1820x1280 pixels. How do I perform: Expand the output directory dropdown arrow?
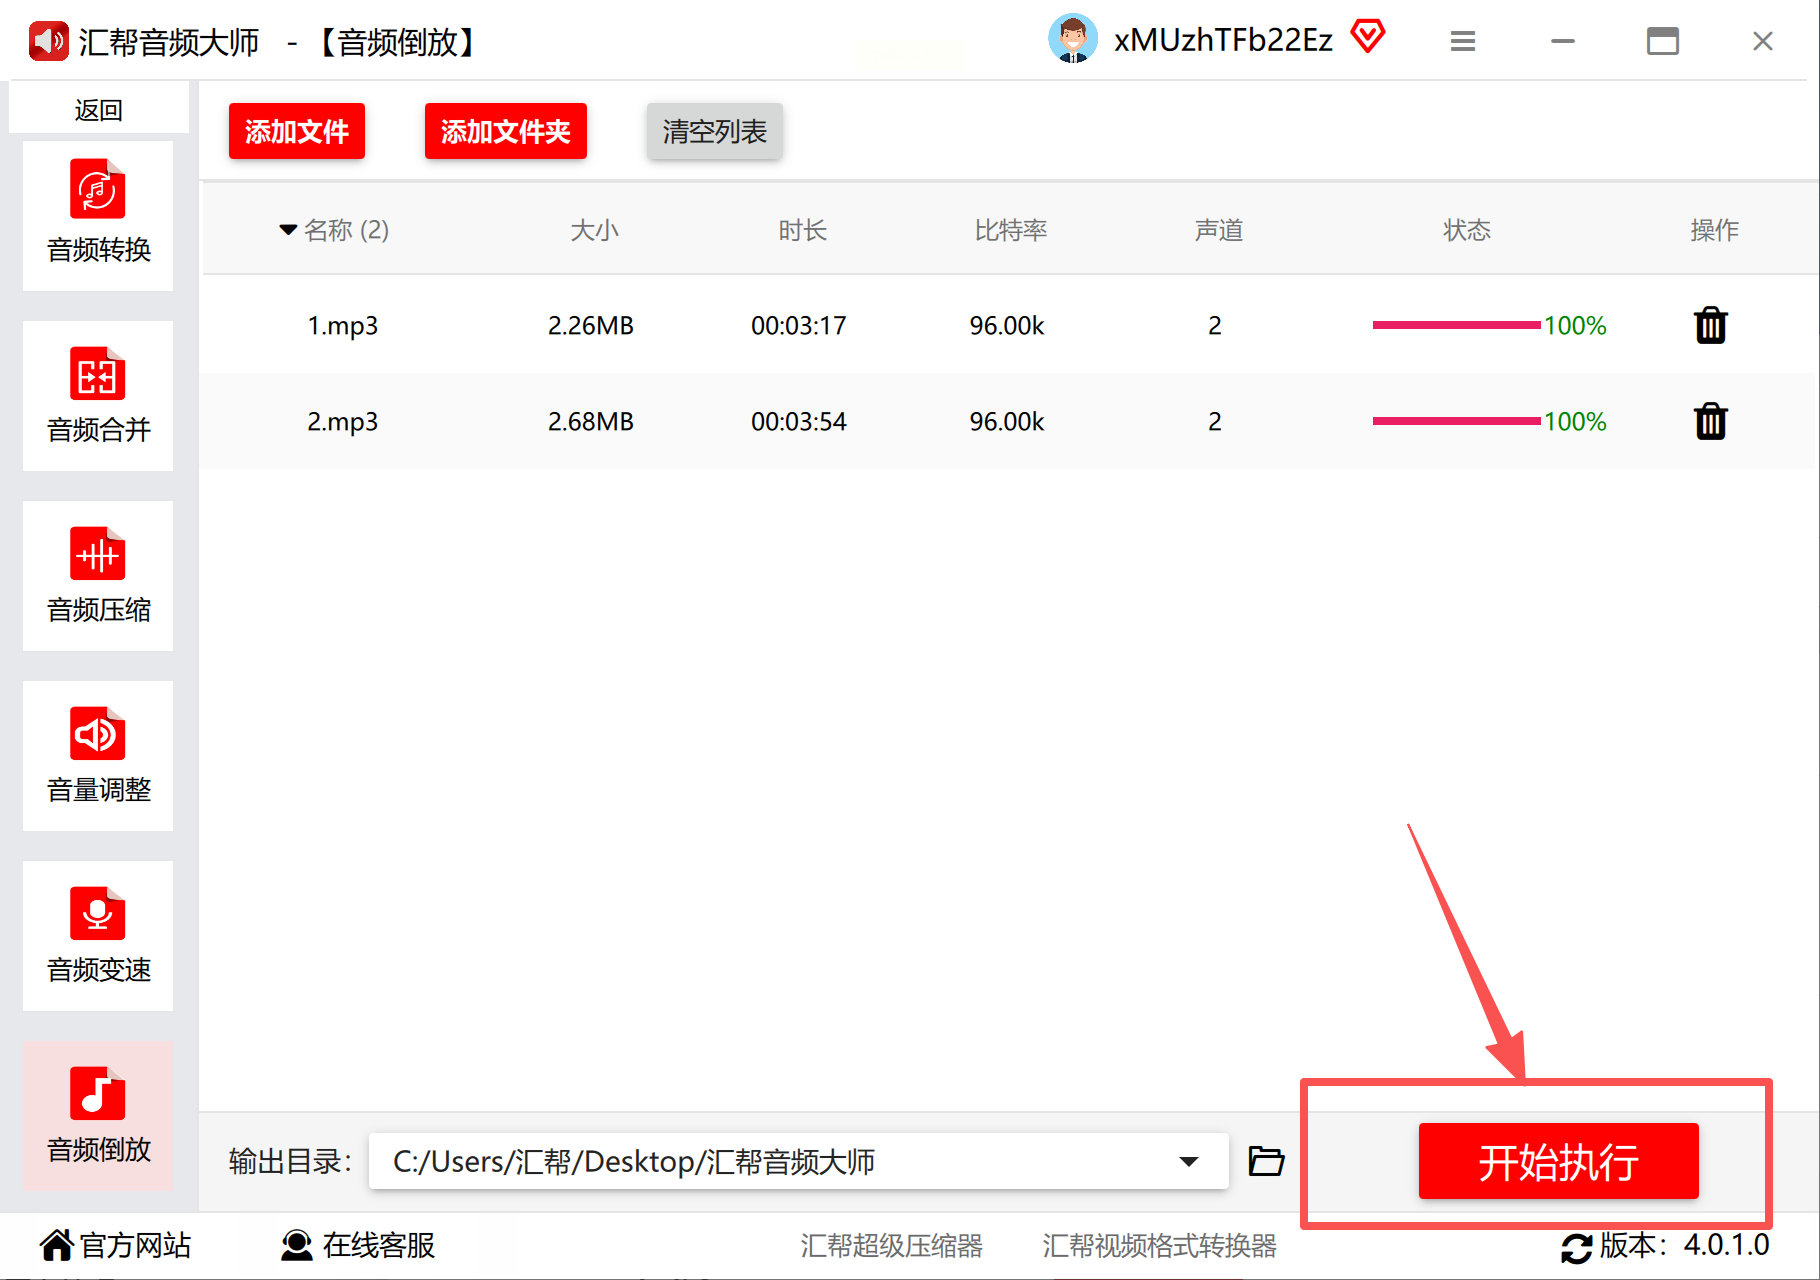(x=1188, y=1161)
